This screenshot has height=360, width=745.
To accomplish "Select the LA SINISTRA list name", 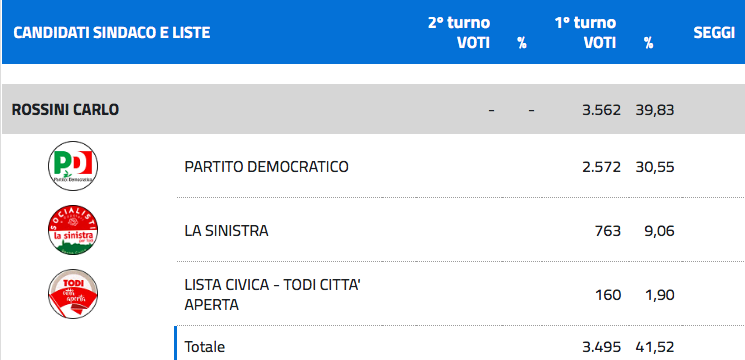I will pyautogui.click(x=226, y=231).
